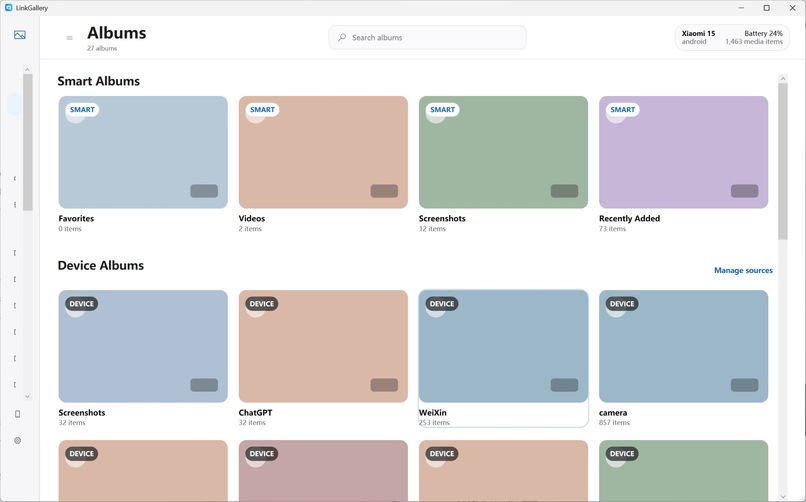
Task: Click the Videos album title text
Action: [252, 218]
